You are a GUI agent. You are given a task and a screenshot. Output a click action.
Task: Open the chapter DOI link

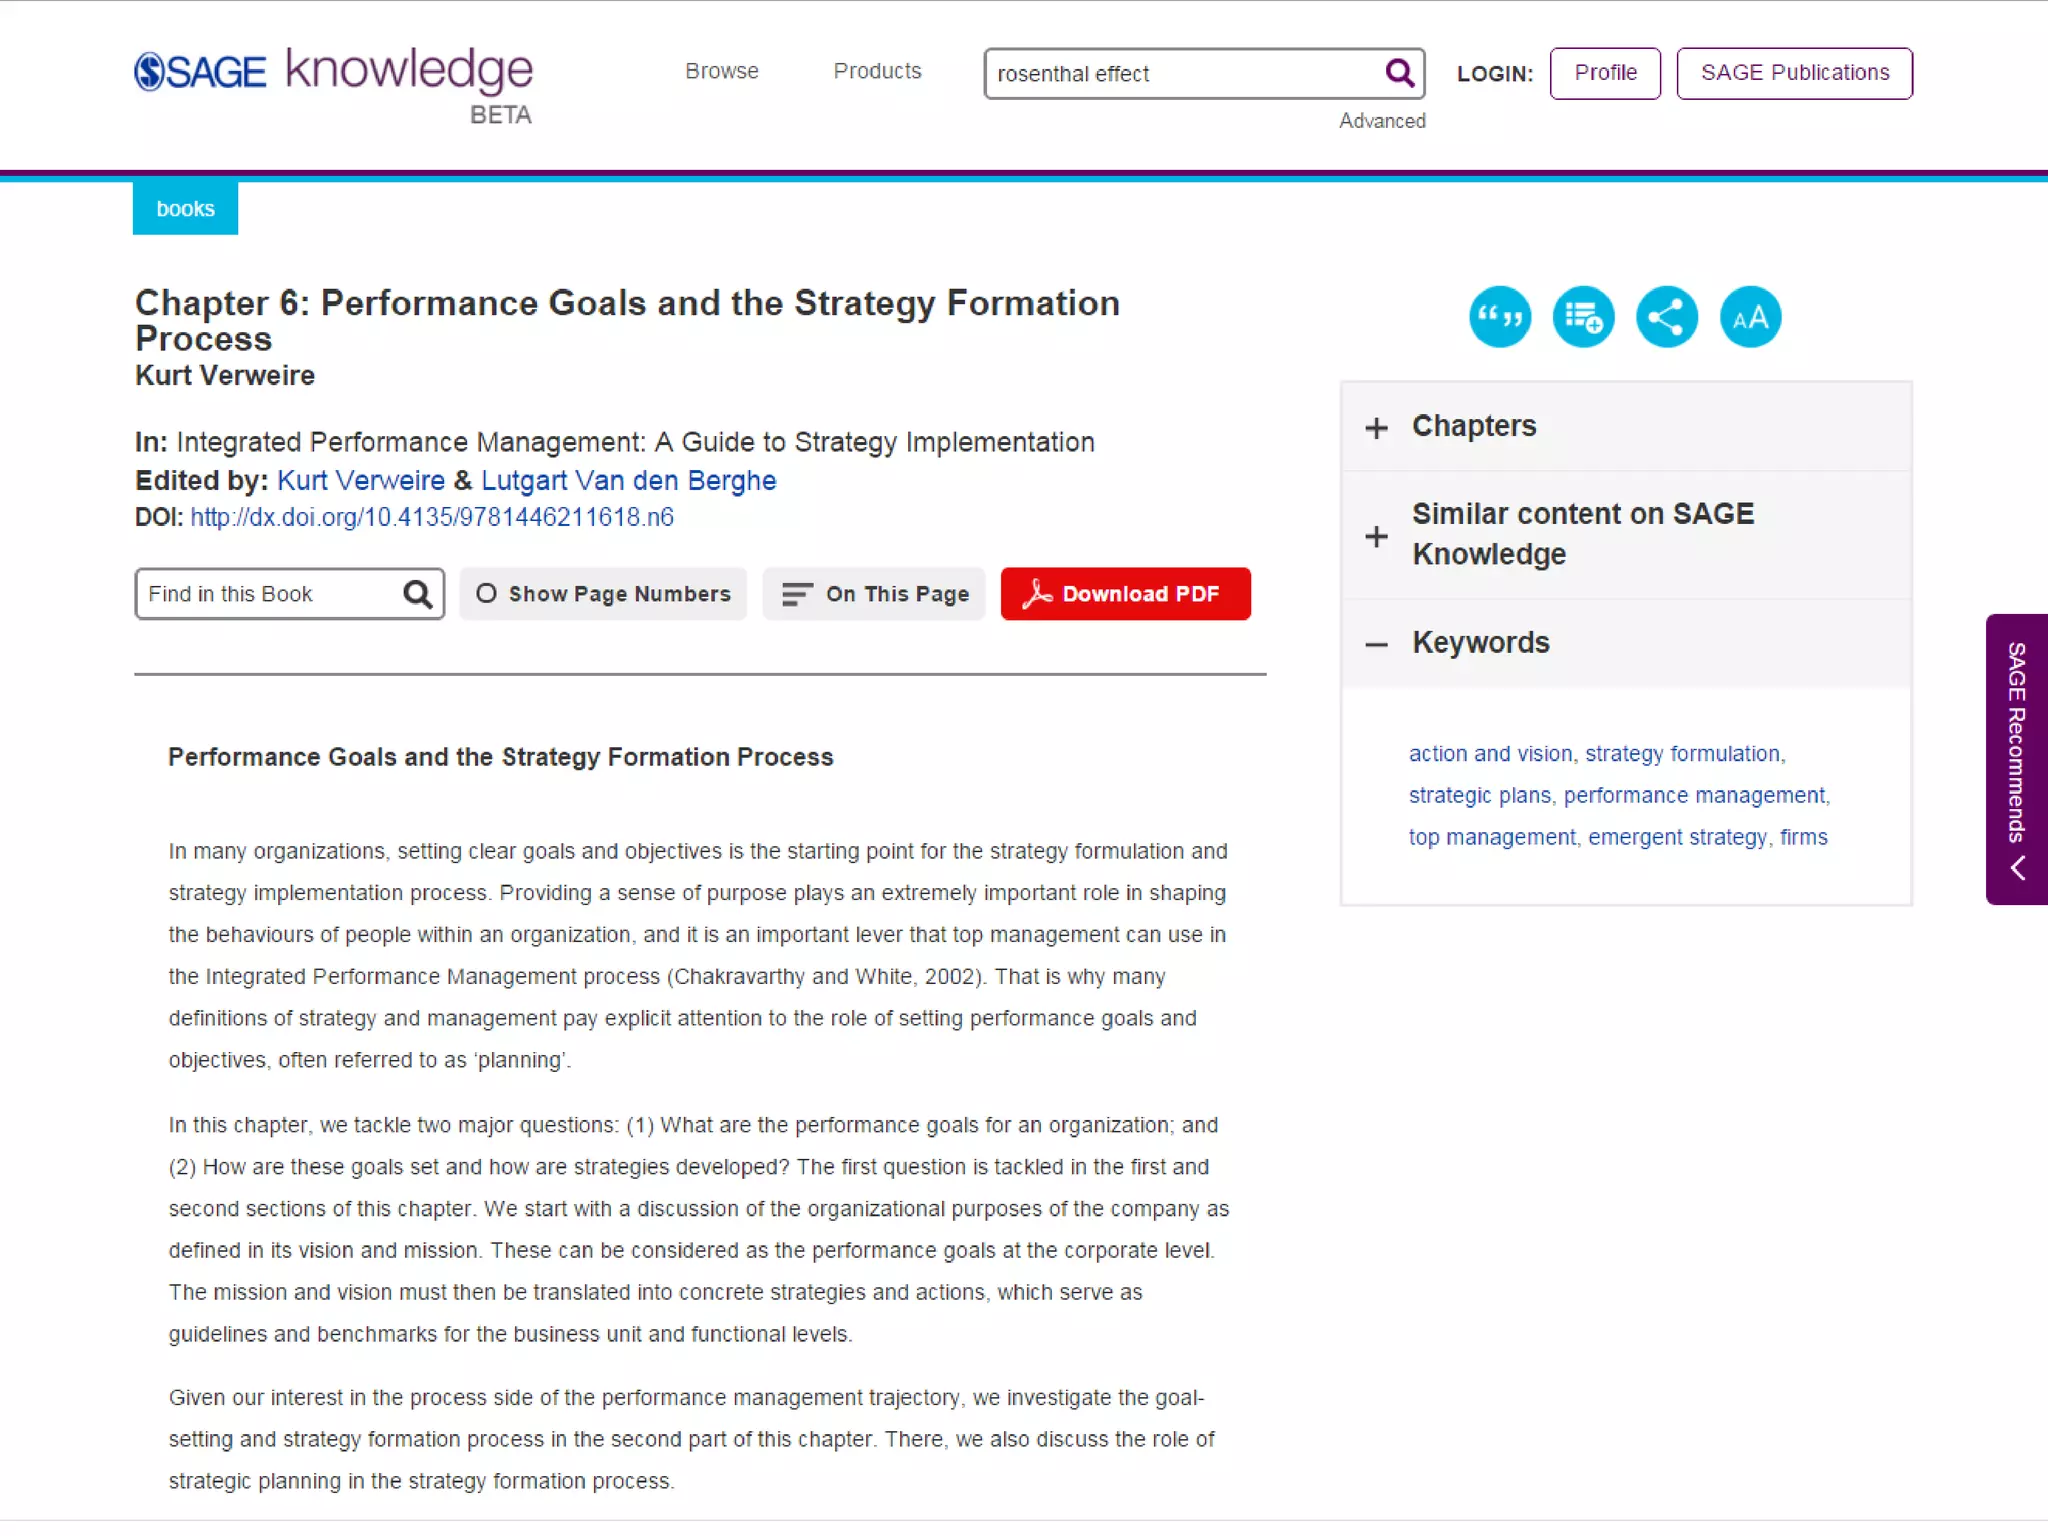[x=431, y=517]
